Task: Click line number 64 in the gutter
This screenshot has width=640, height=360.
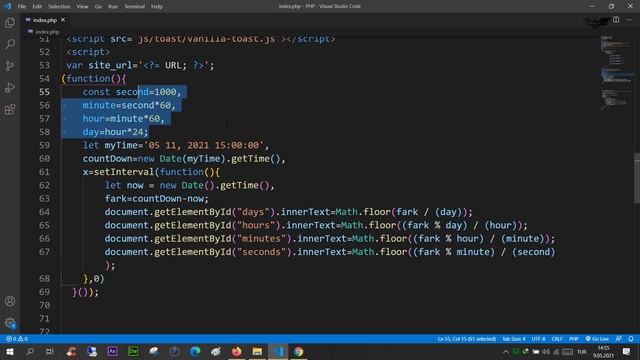Action: tap(44, 212)
